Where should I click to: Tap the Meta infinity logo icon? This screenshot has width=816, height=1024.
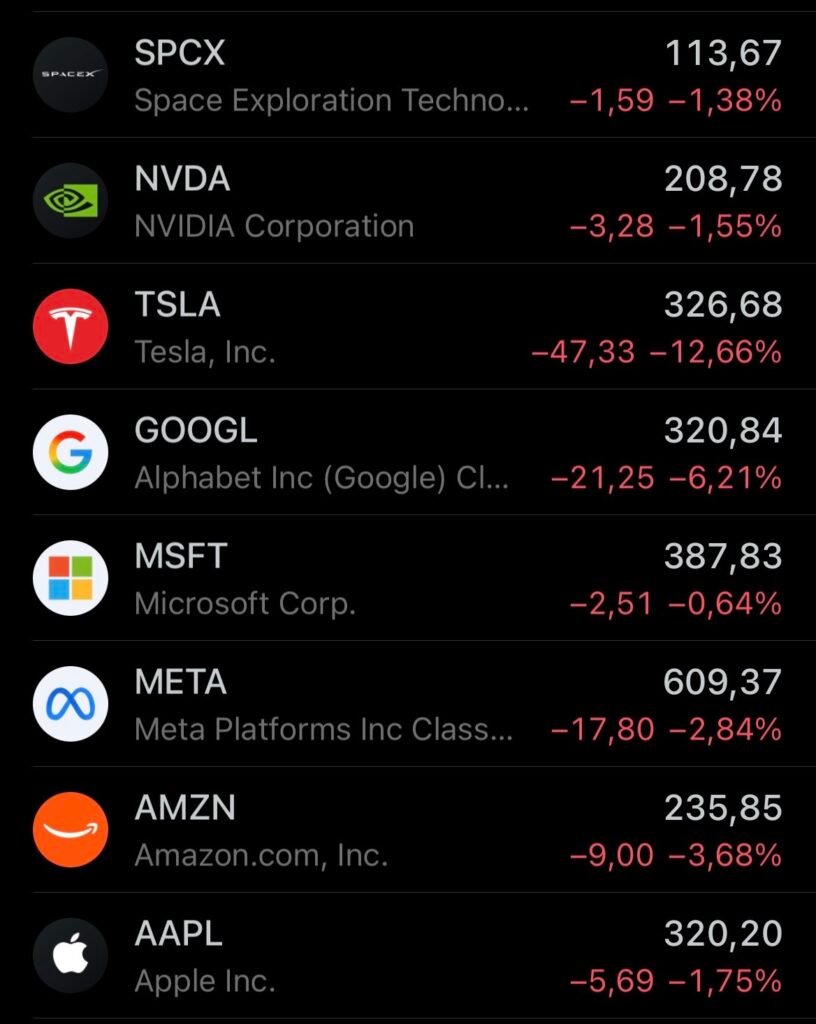(x=71, y=704)
